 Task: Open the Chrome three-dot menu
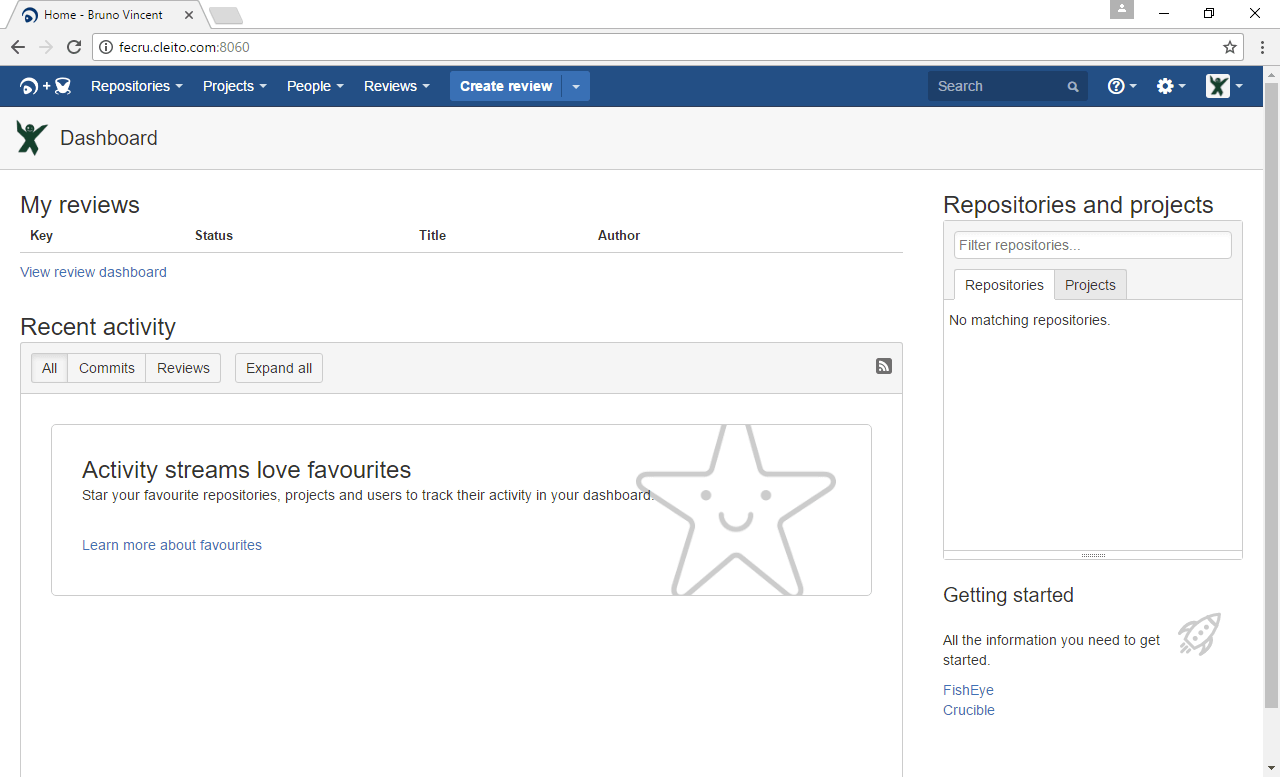pos(1262,47)
